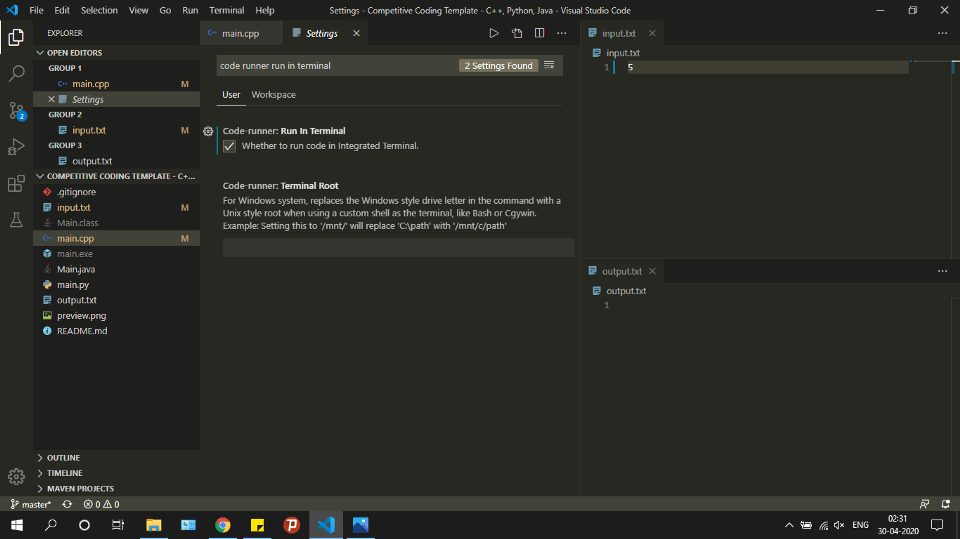Screen dimensions: 960x539
Task: Click the Split Editor icon
Action: [539, 33]
